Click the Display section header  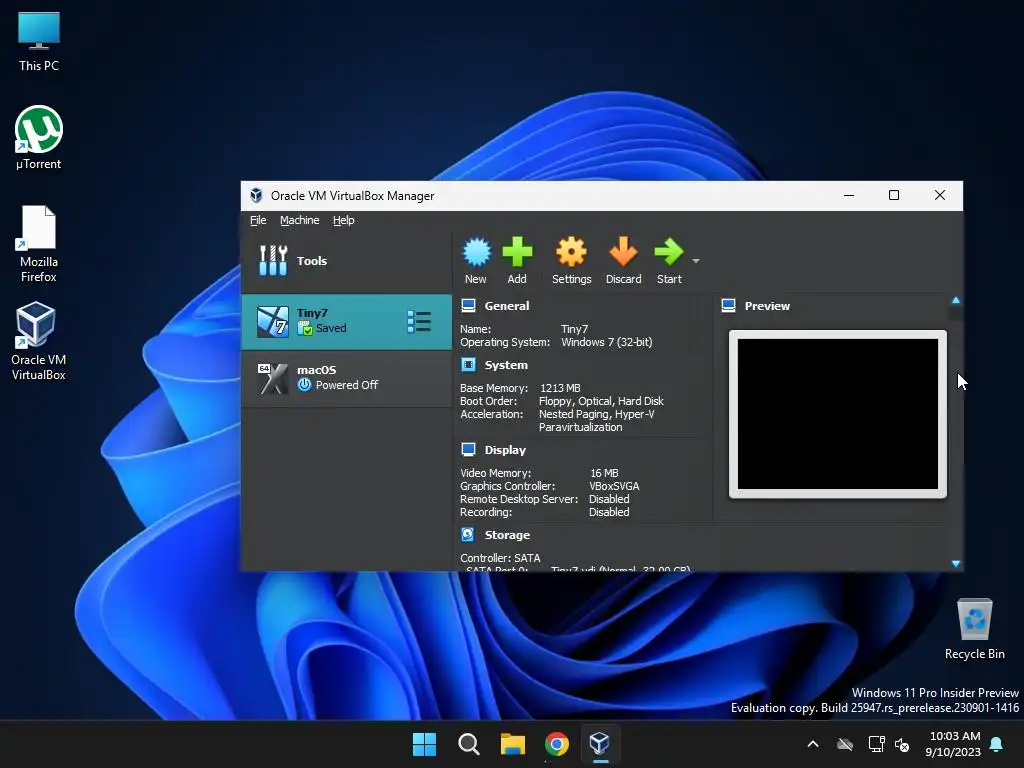[505, 450]
